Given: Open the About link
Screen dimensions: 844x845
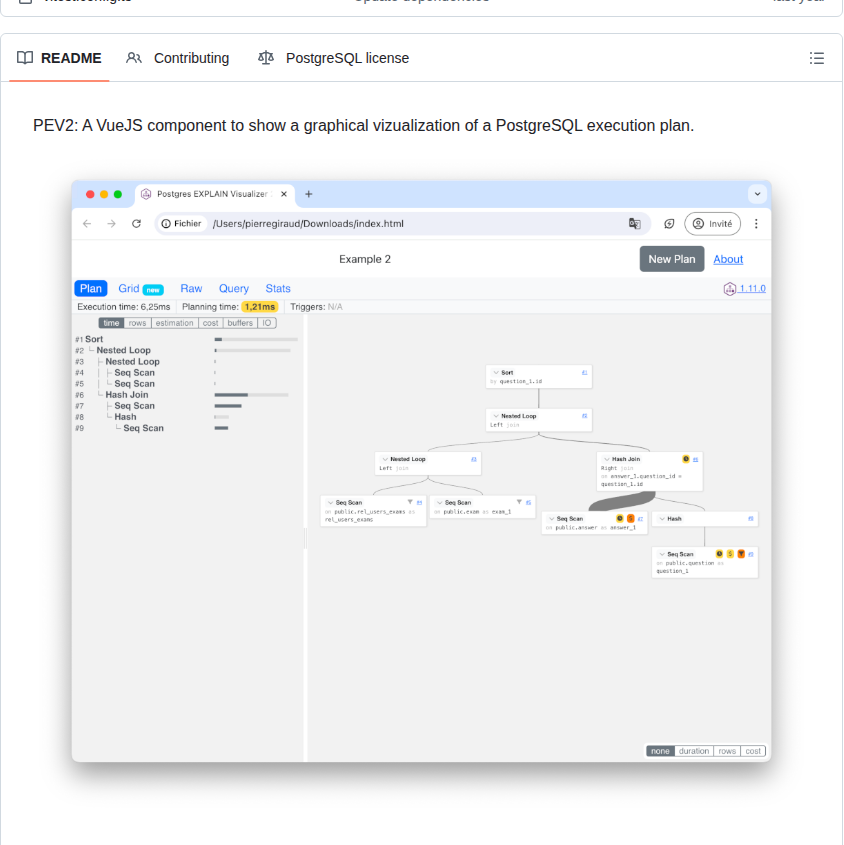Looking at the screenshot, I should click(x=728, y=259).
